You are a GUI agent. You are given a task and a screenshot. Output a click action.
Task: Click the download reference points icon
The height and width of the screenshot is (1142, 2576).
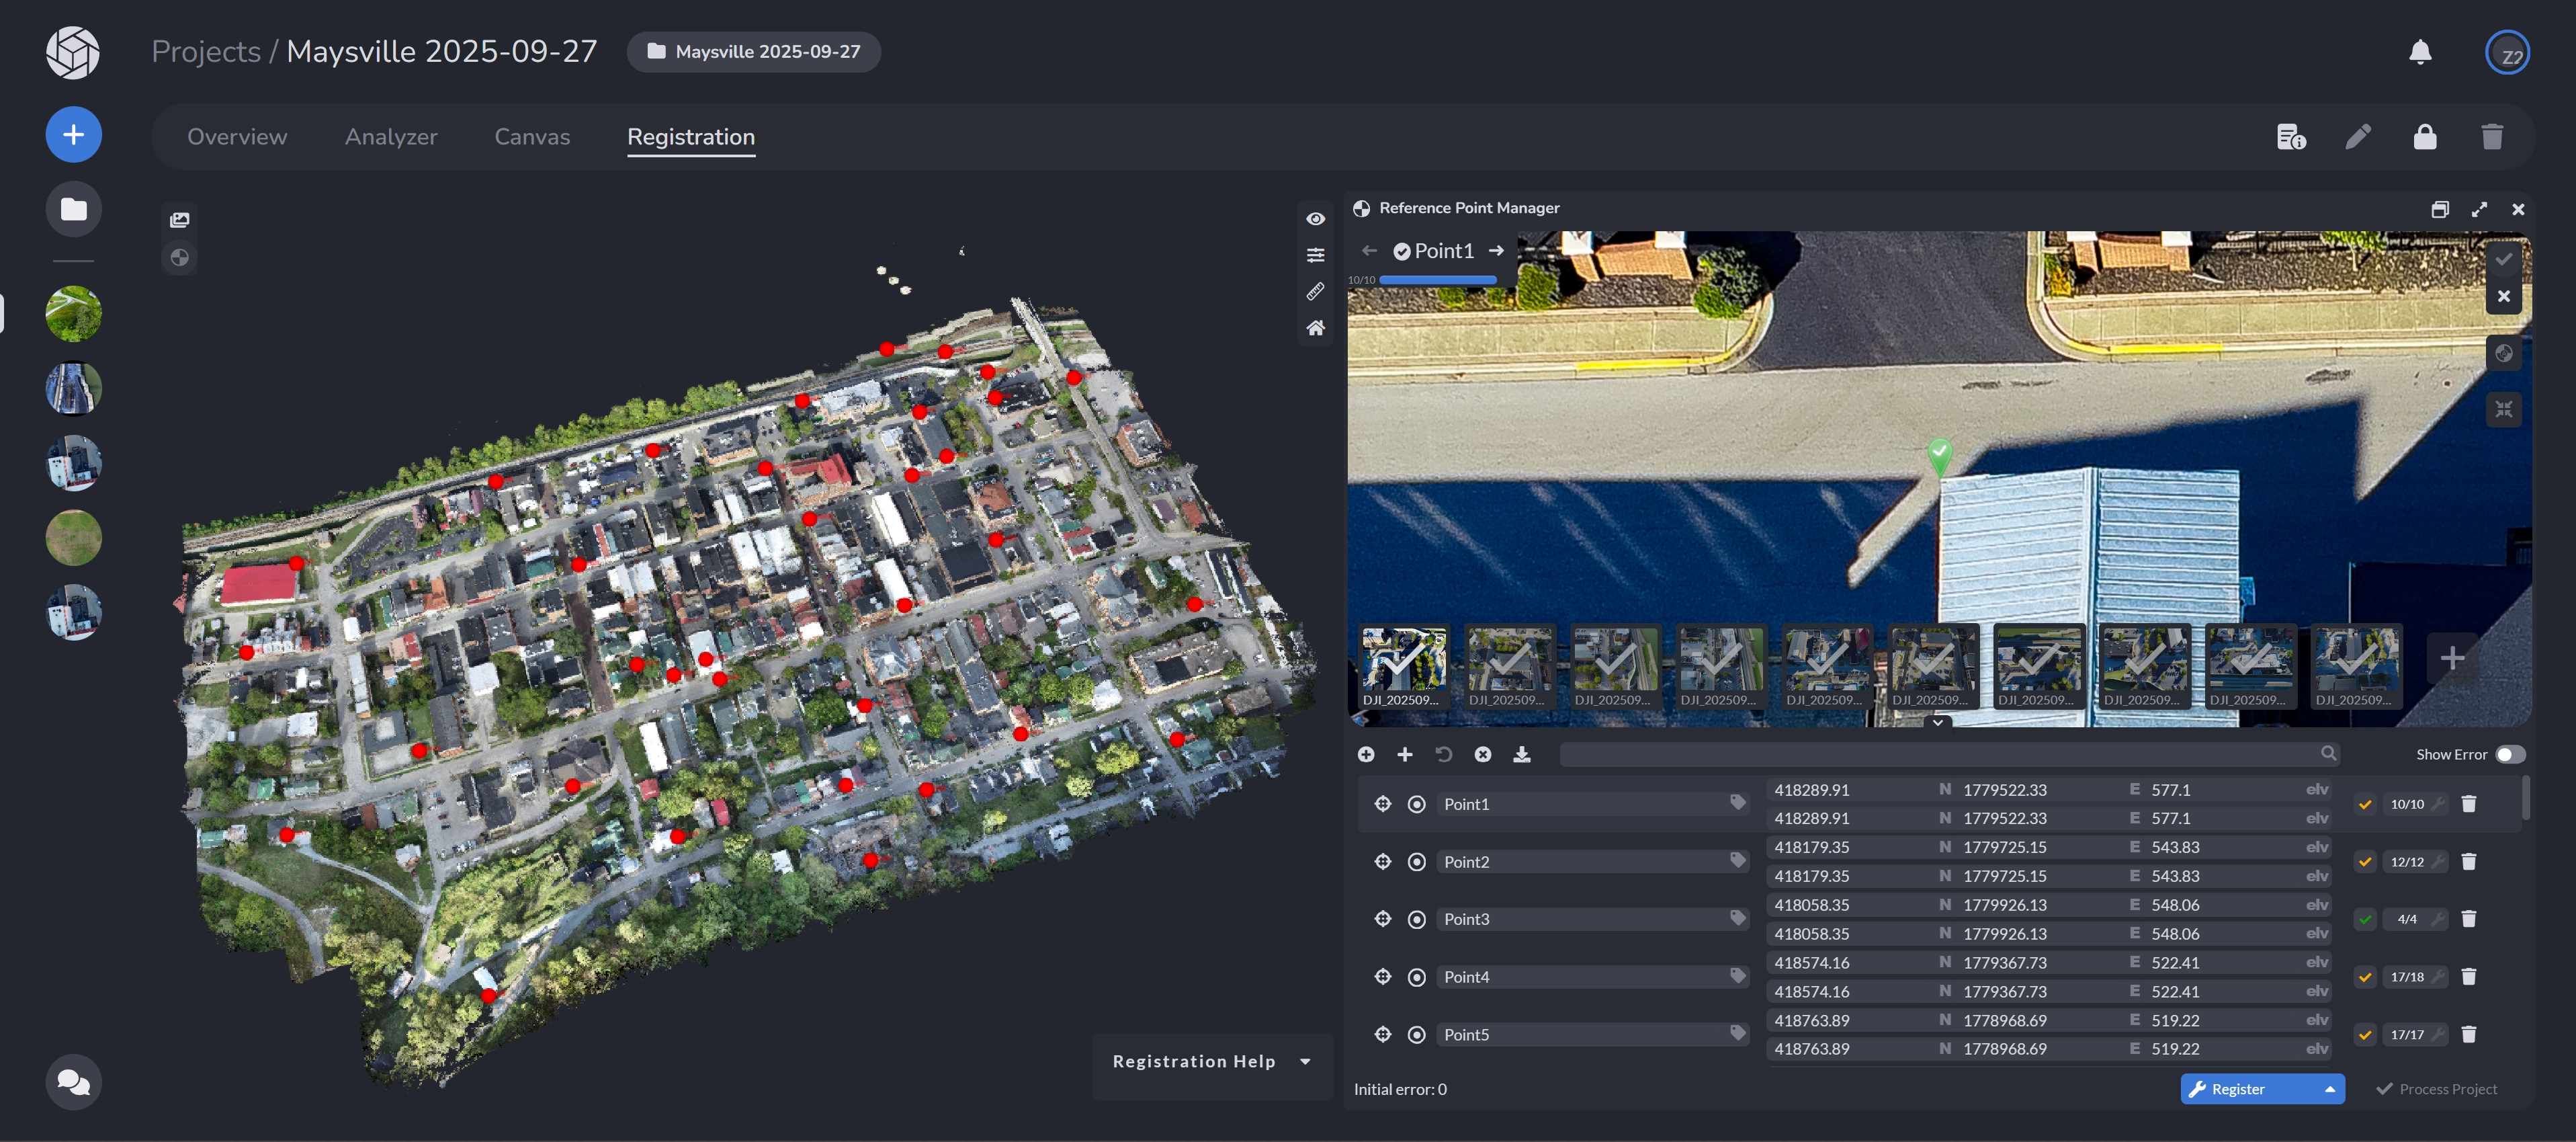(1521, 754)
